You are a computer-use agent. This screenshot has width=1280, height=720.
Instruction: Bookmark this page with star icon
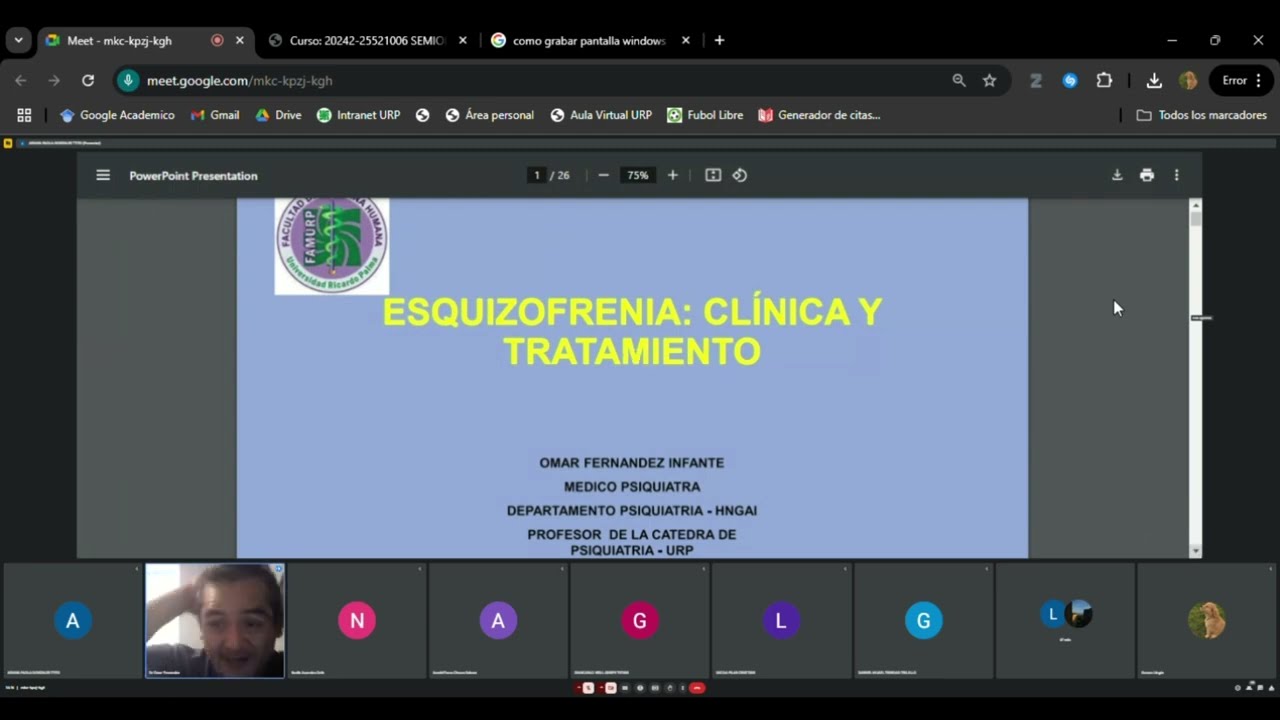[x=989, y=80]
